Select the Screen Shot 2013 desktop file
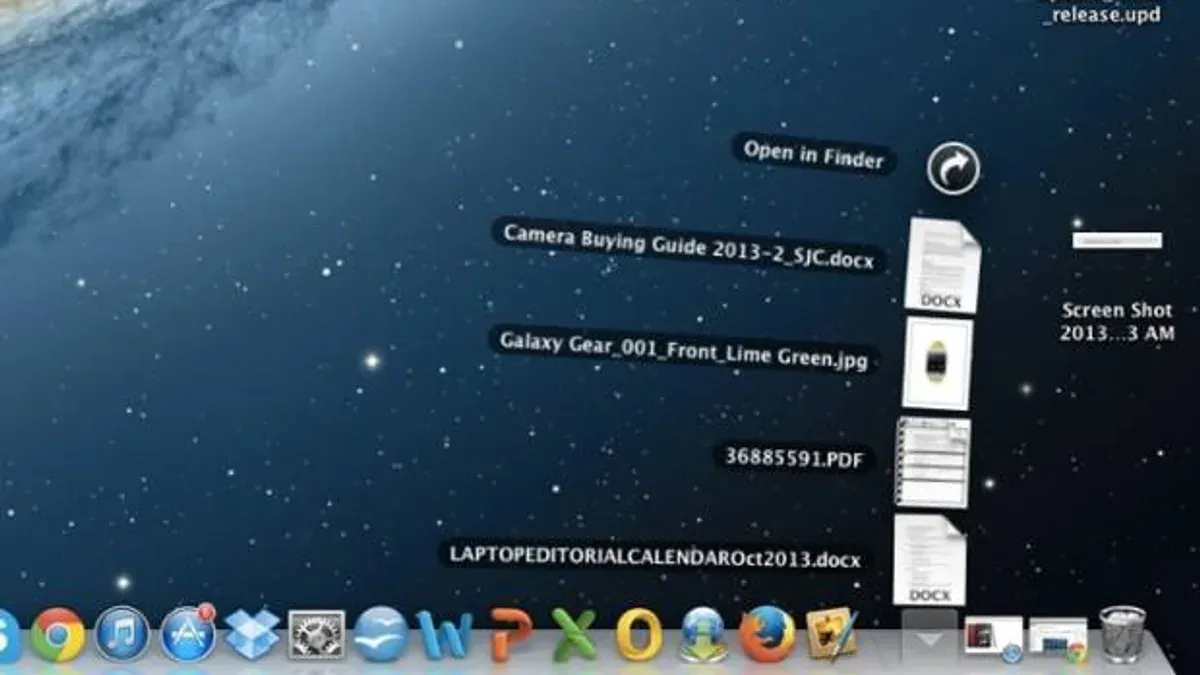 tap(1117, 287)
